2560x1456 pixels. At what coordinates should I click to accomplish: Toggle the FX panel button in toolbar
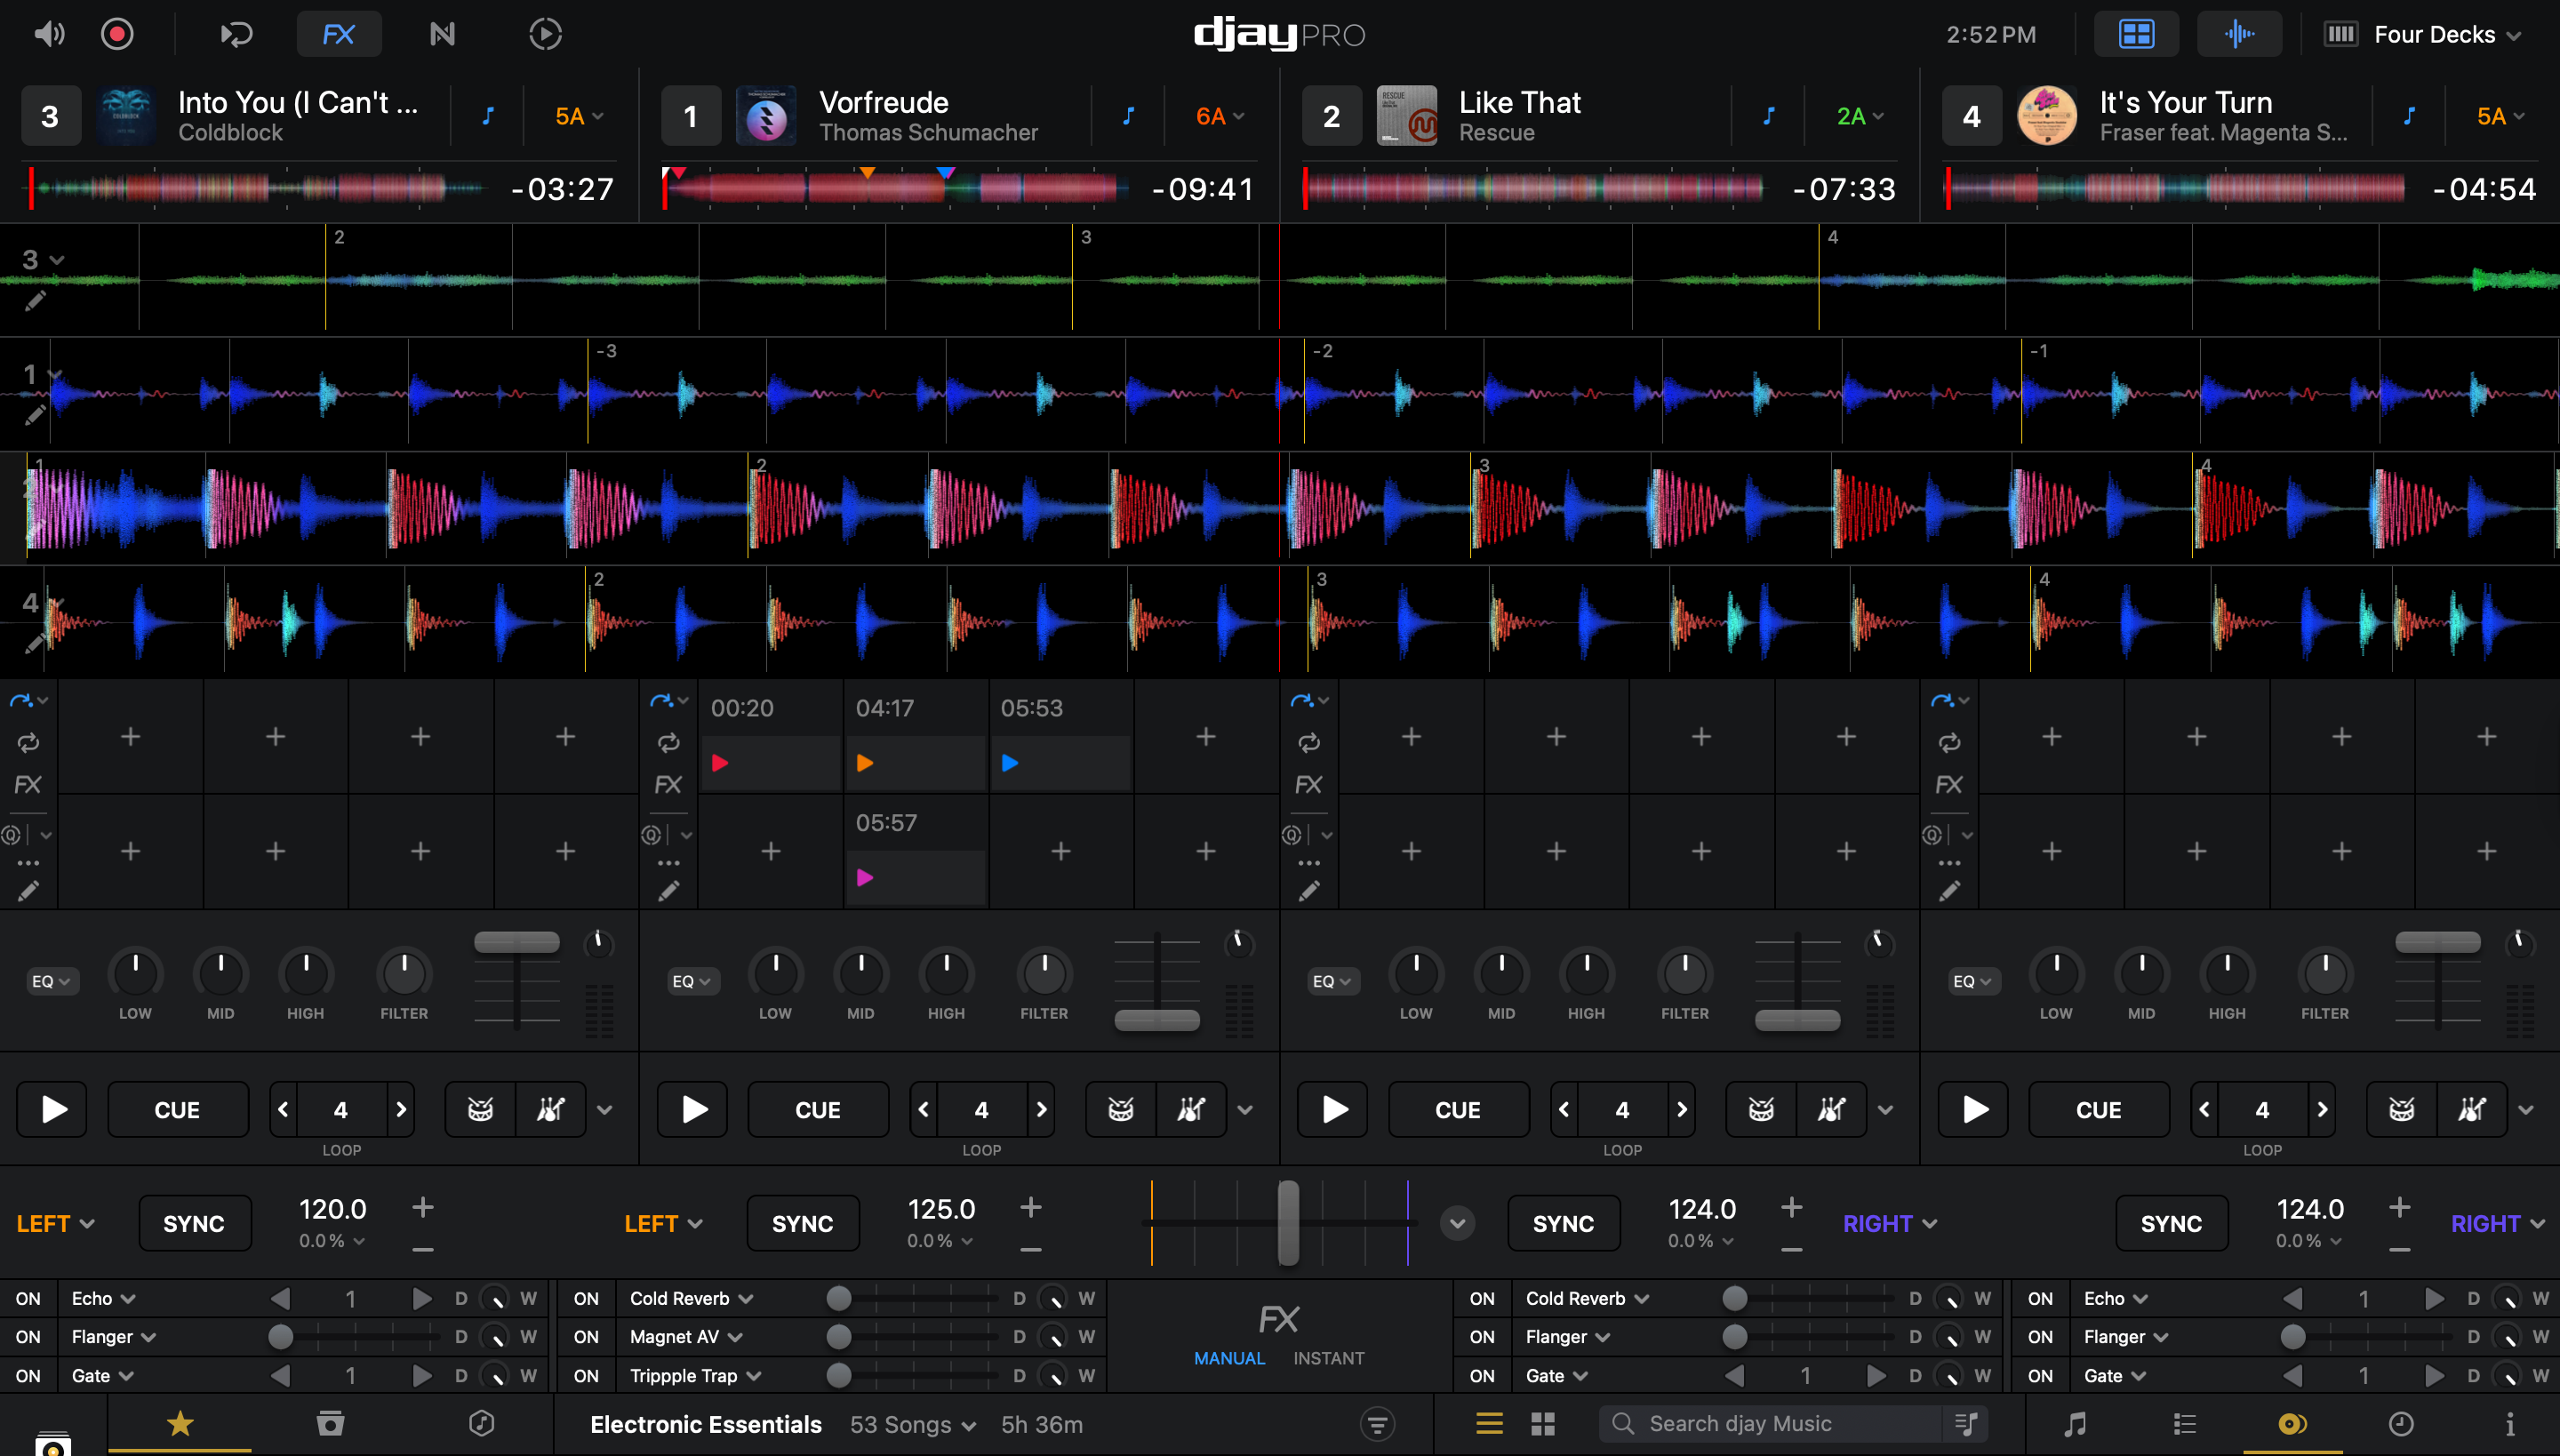(x=338, y=34)
